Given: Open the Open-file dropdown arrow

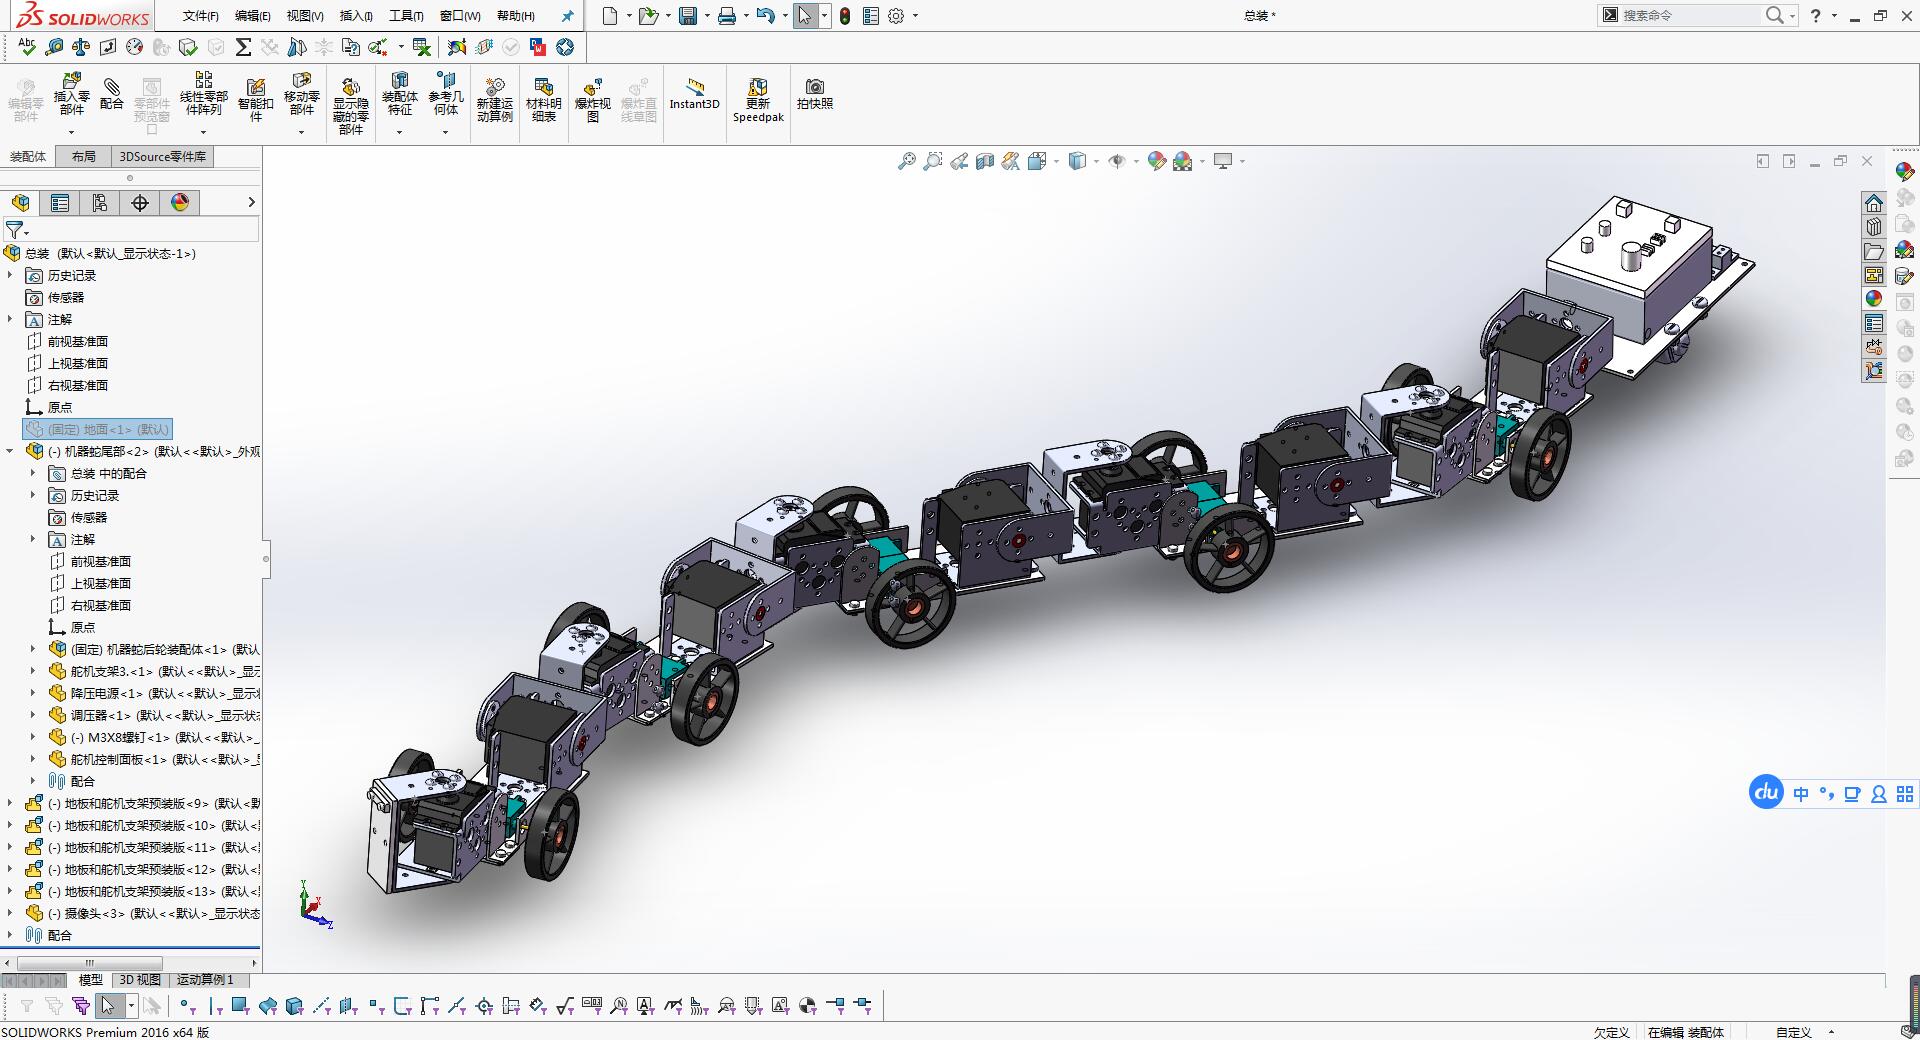Looking at the screenshot, I should pos(668,16).
